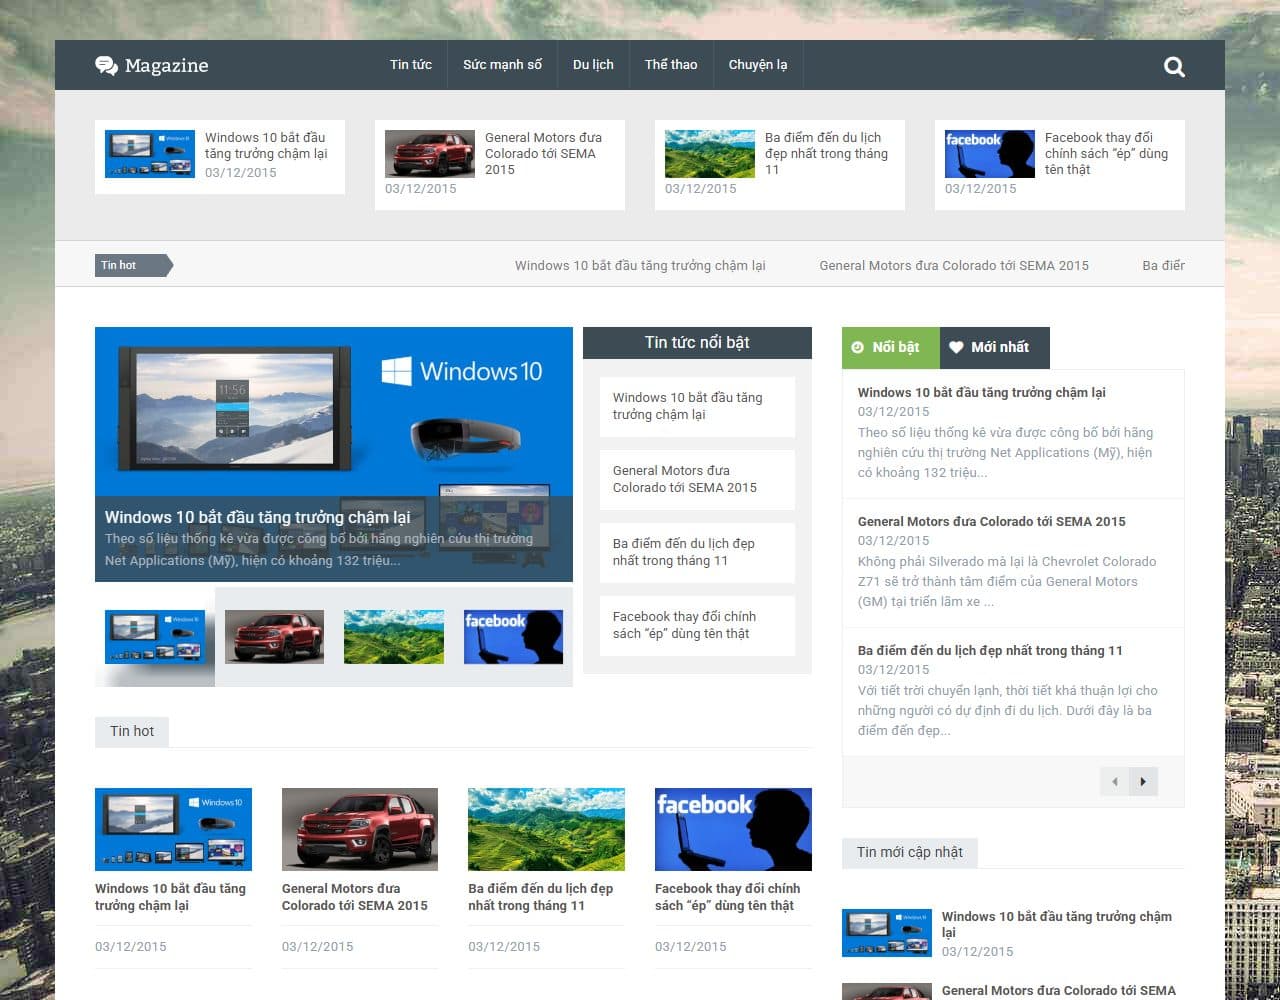Click green hills thumbnail in top strip
The width and height of the screenshot is (1280, 1000).
point(710,154)
